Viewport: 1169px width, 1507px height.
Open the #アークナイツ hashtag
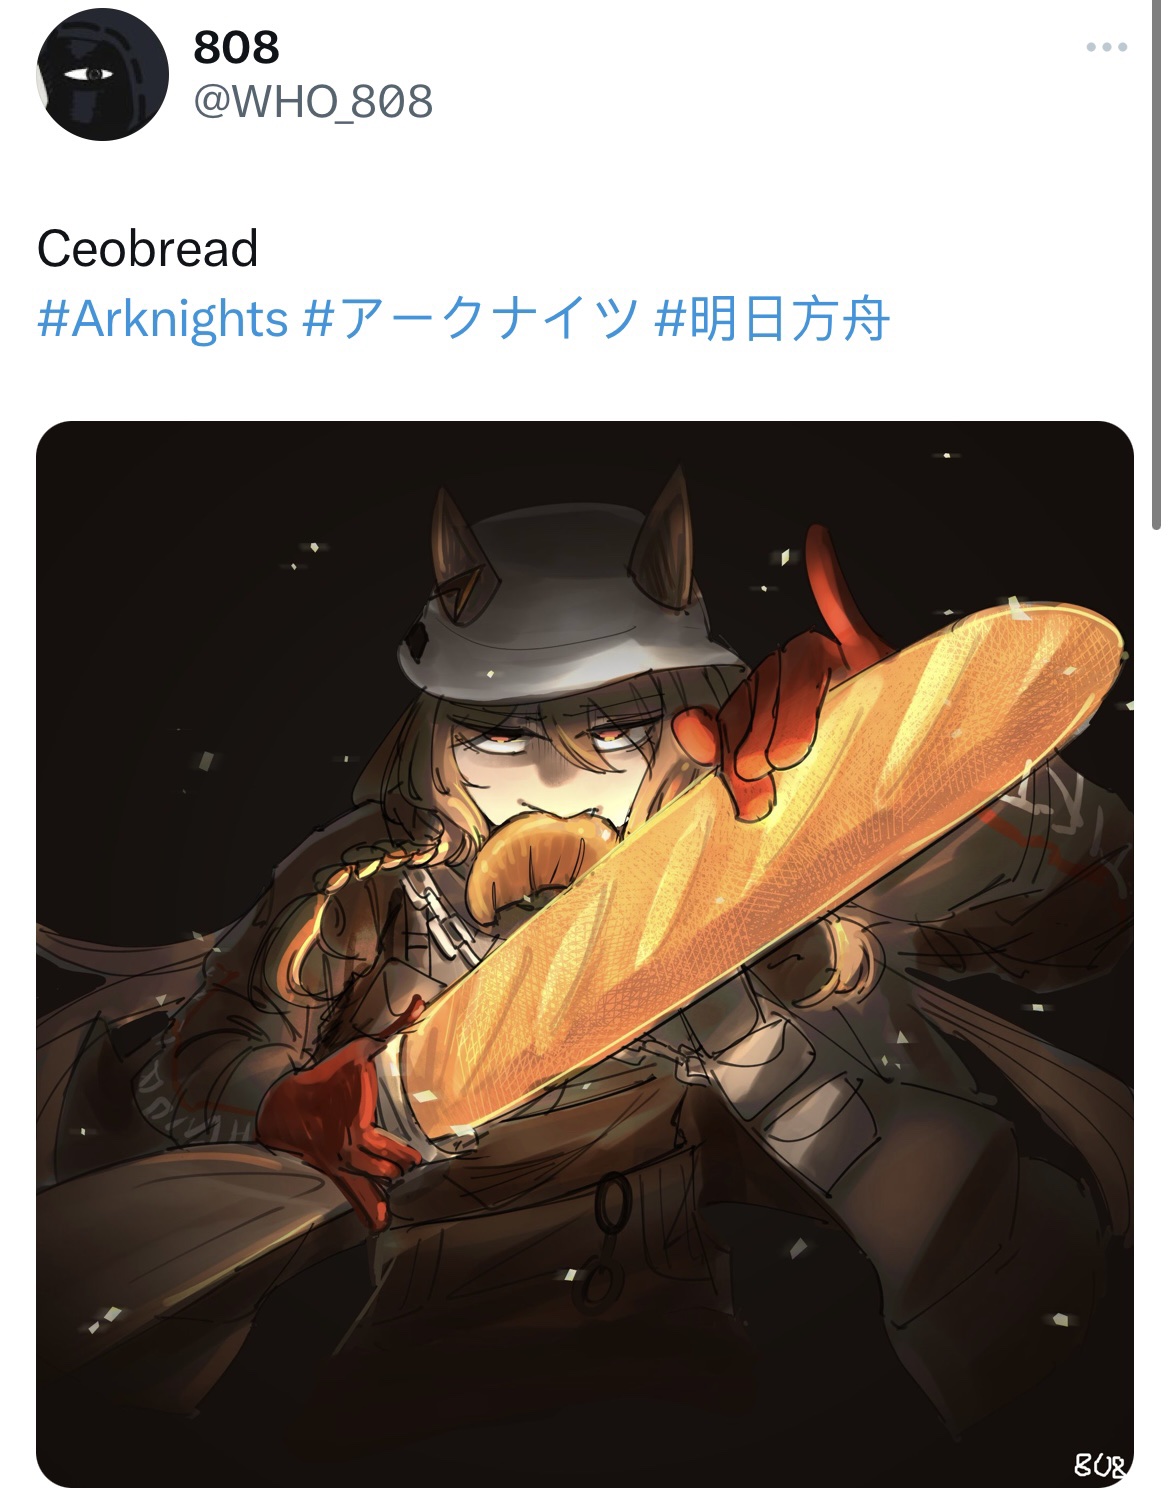(x=470, y=319)
